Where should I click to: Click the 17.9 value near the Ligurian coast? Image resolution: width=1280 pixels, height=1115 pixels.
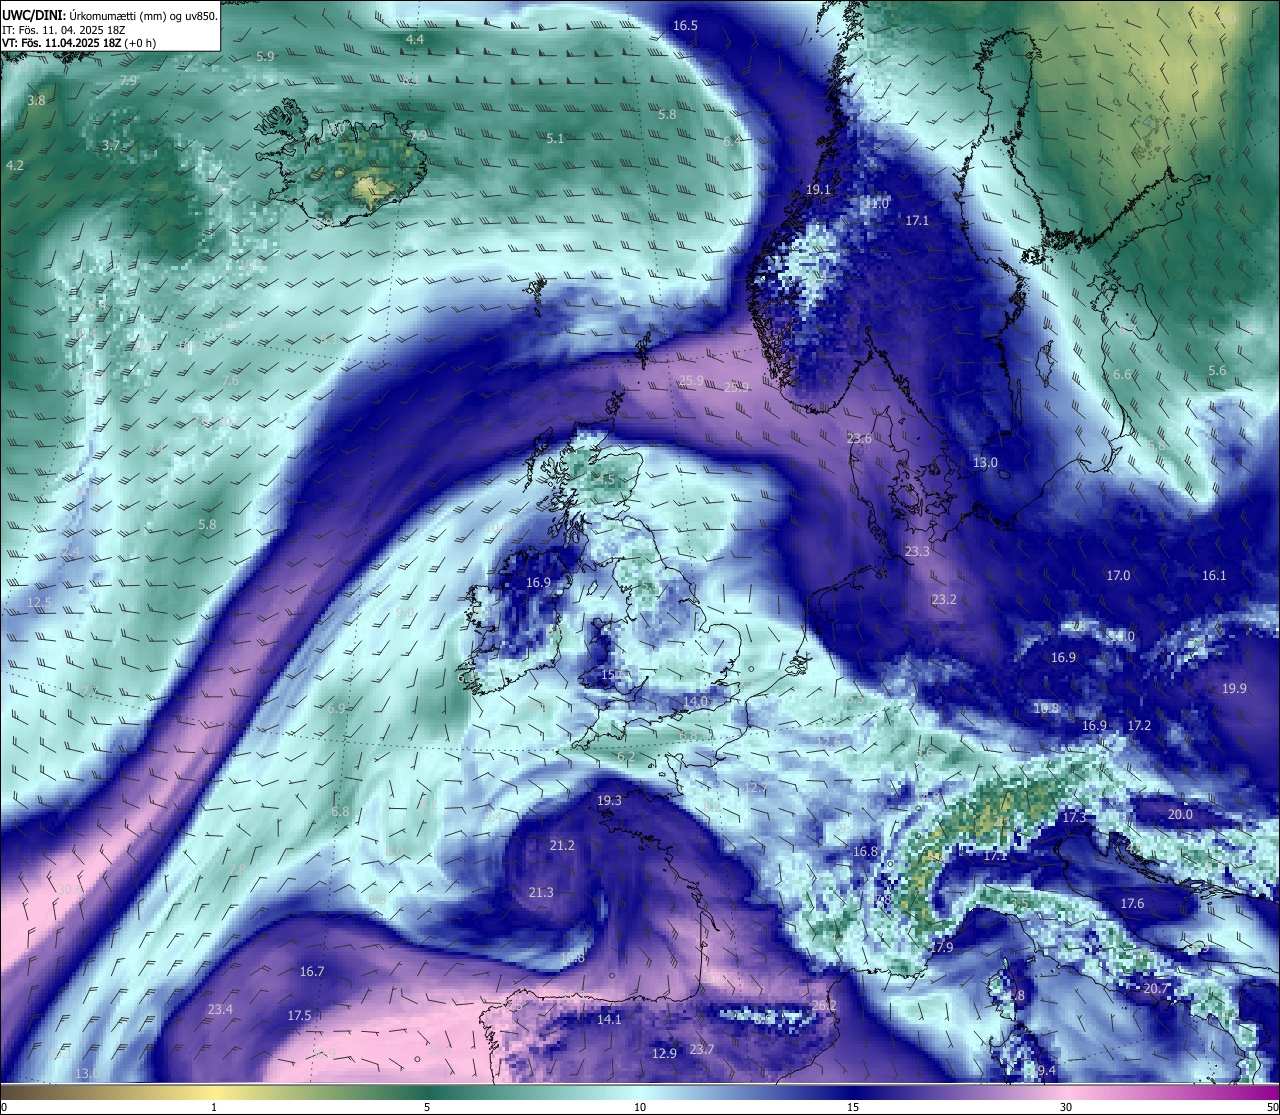click(x=941, y=948)
